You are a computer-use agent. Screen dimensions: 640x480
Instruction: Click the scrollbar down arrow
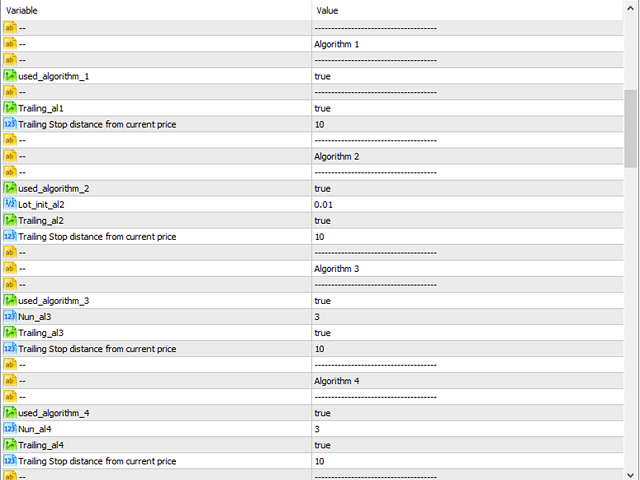click(x=631, y=474)
